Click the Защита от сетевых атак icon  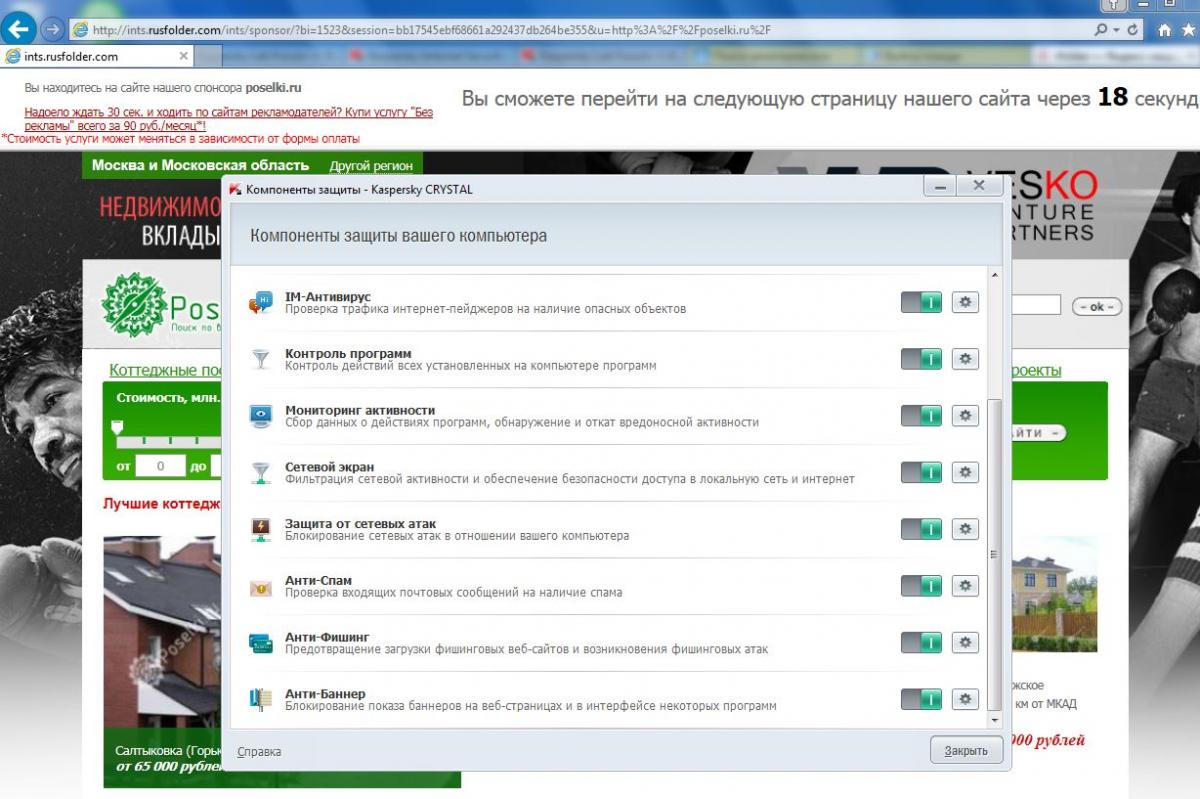(260, 529)
